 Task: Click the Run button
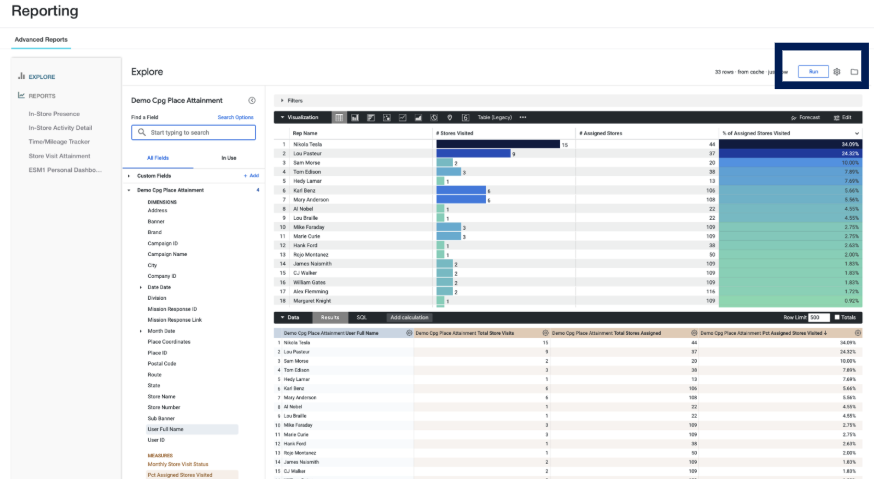click(x=813, y=72)
